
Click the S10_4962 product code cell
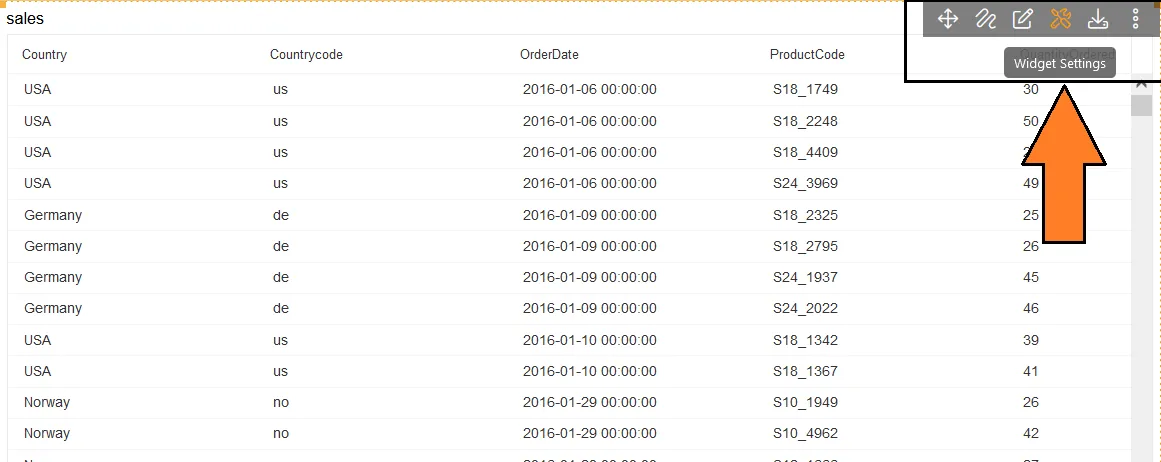[x=805, y=434]
